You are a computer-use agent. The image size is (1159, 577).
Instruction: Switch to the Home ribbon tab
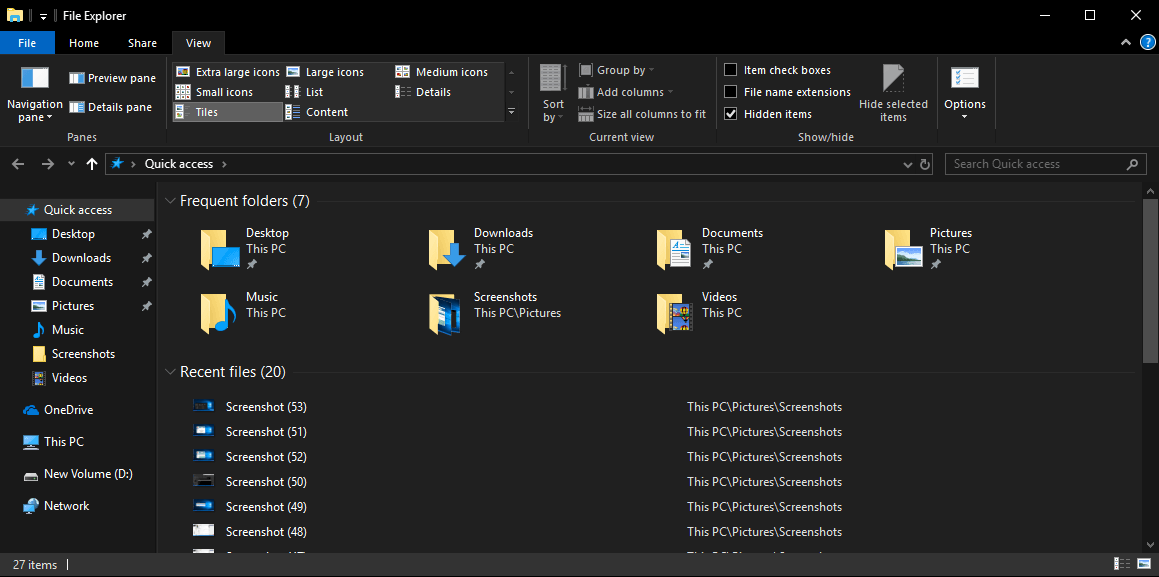tap(84, 43)
